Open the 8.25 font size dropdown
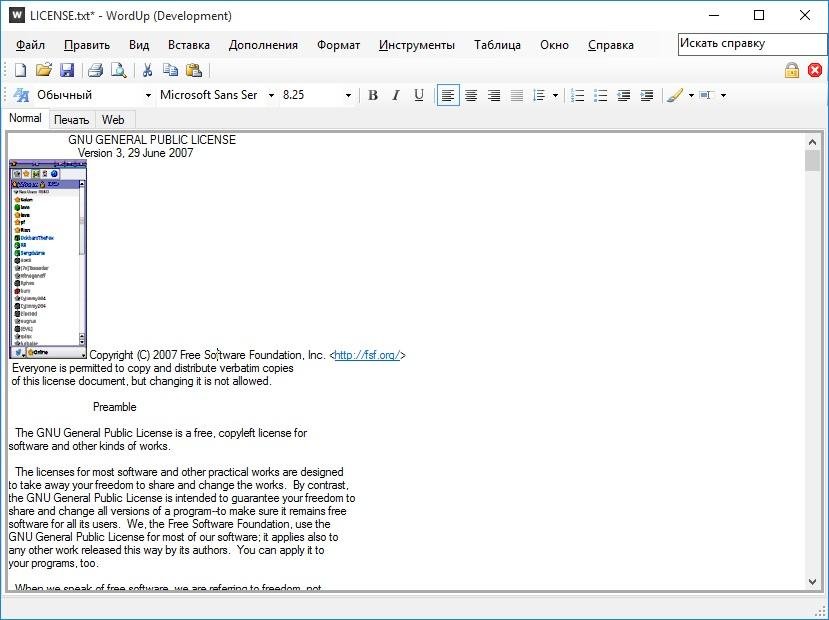The width and height of the screenshot is (829, 620). point(348,95)
